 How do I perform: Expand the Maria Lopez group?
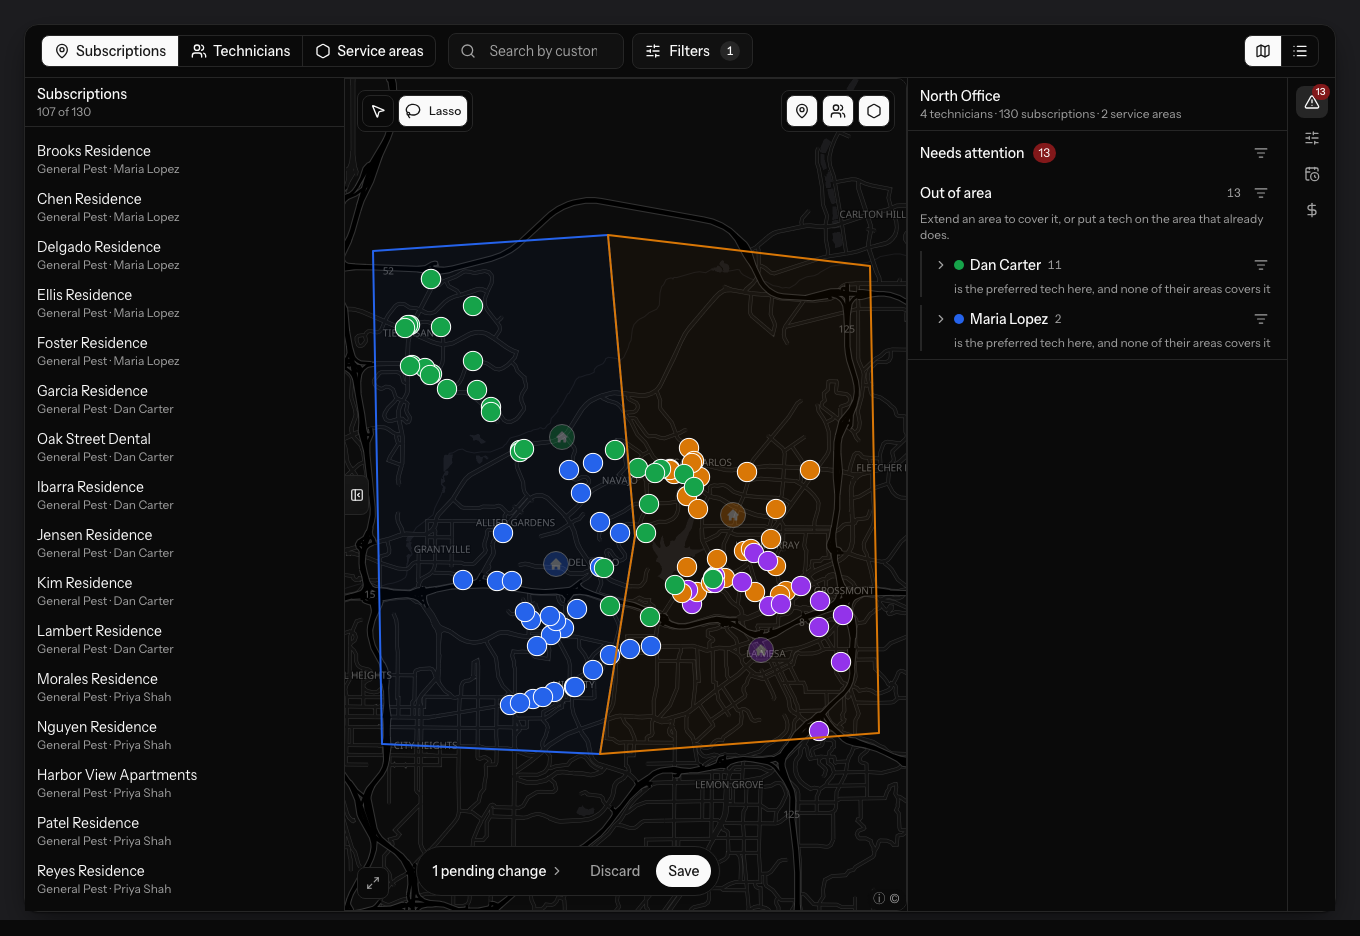(941, 319)
